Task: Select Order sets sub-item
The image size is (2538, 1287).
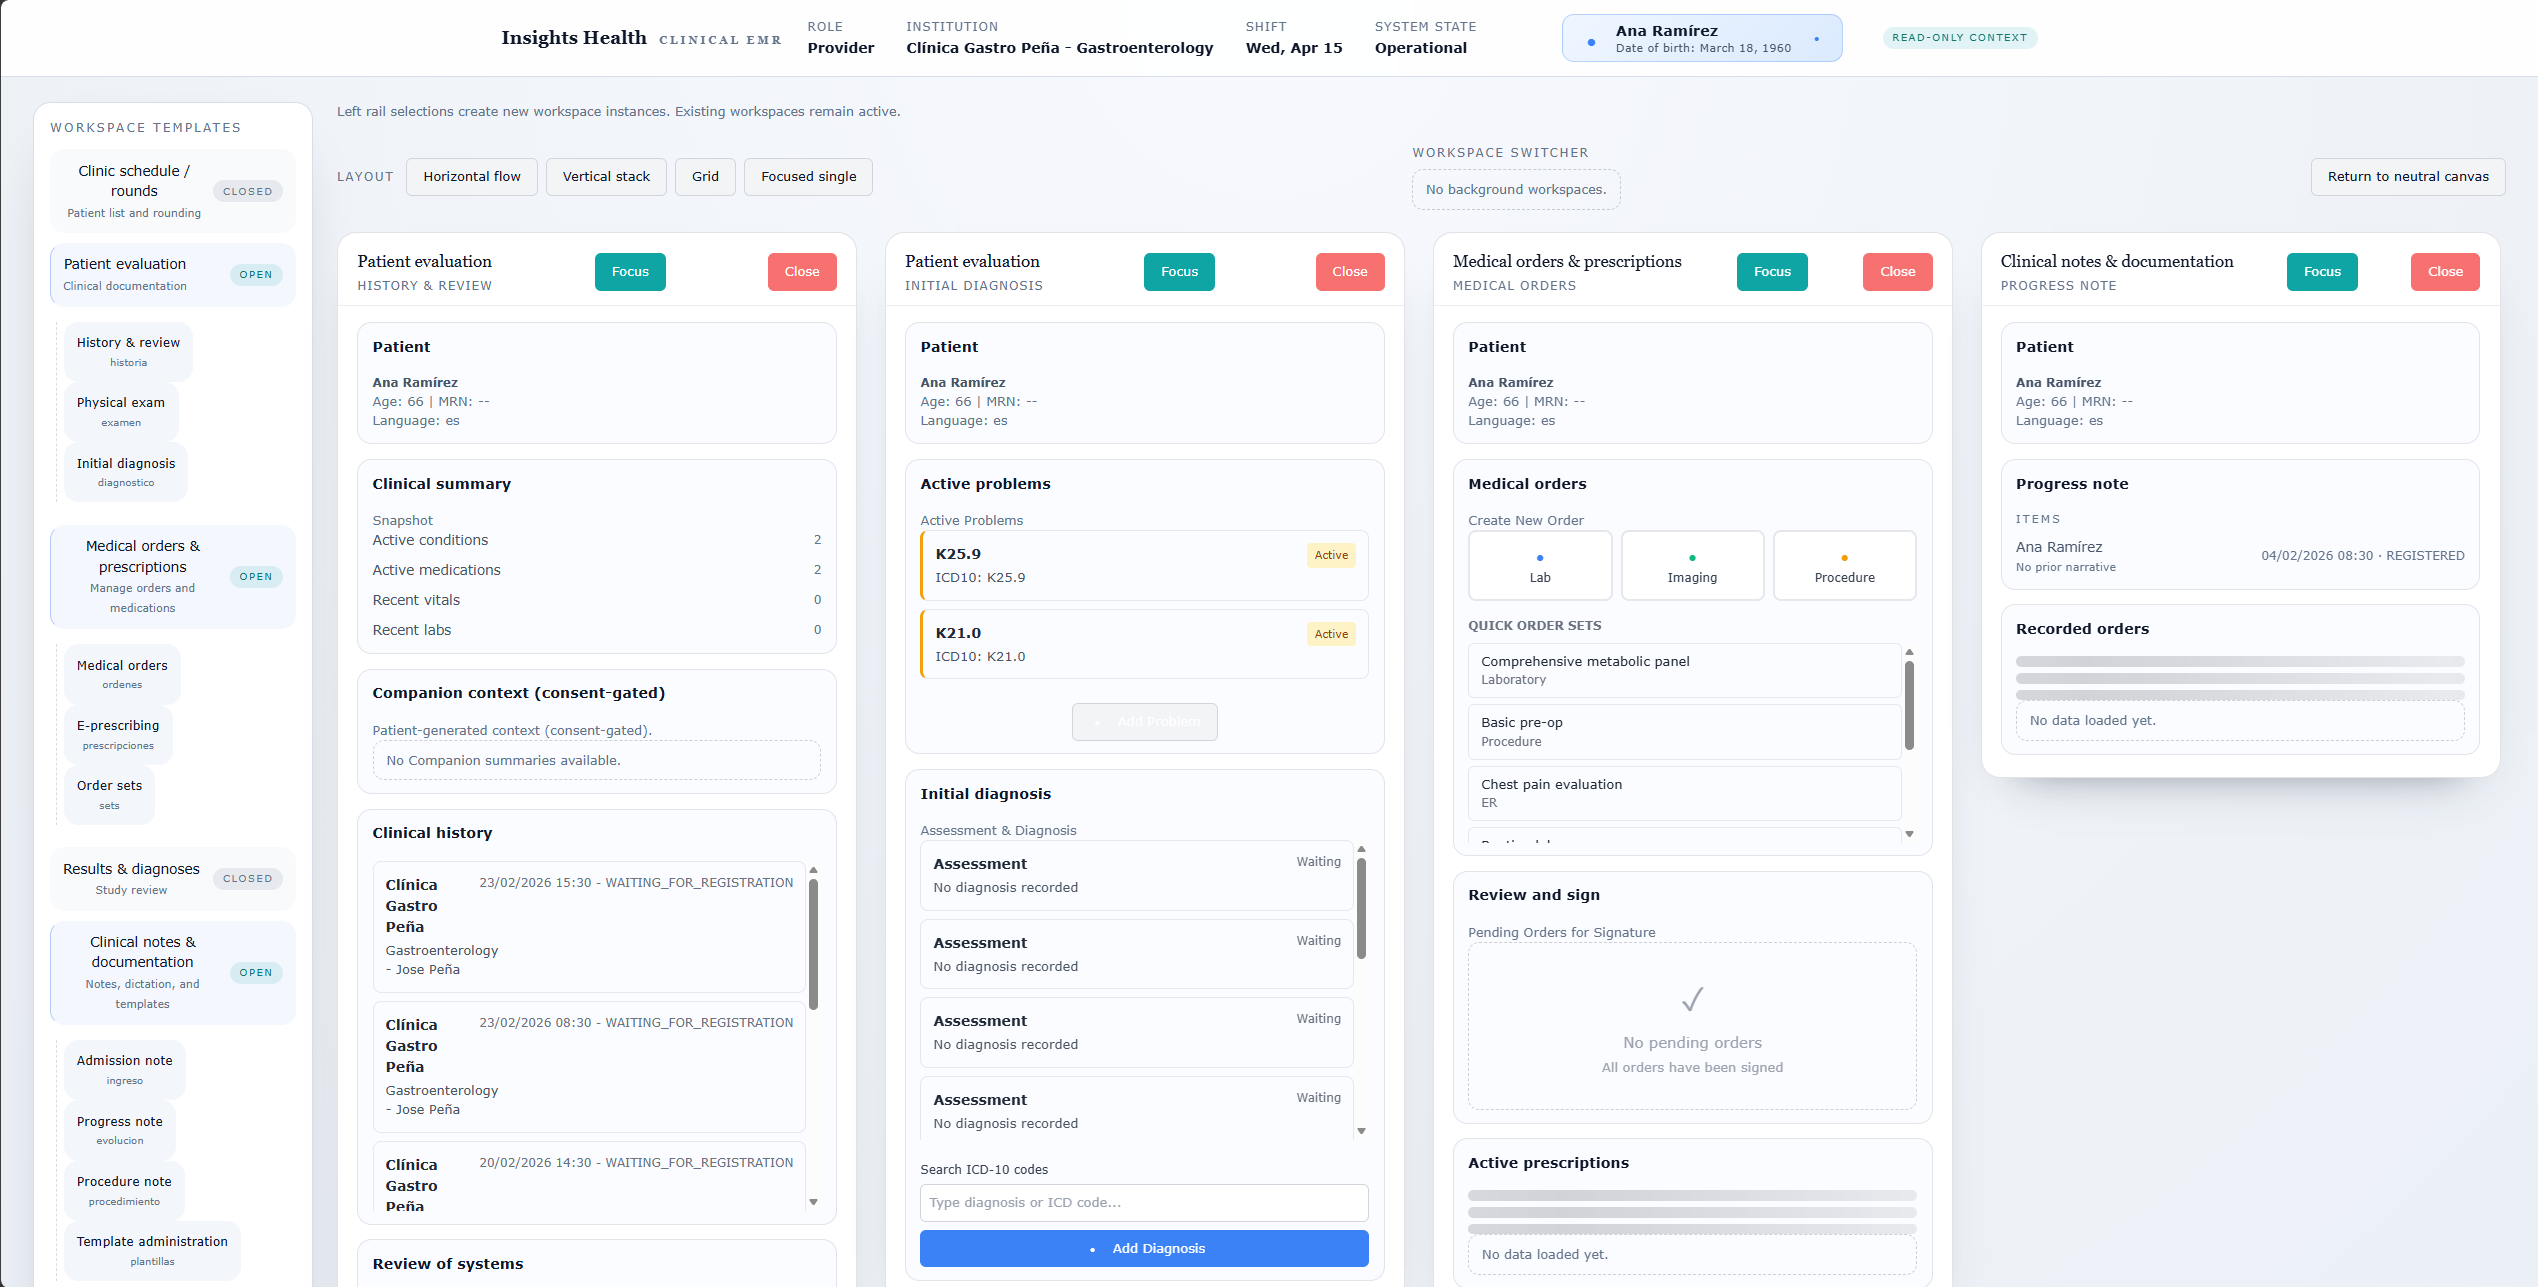Action: tap(110, 795)
